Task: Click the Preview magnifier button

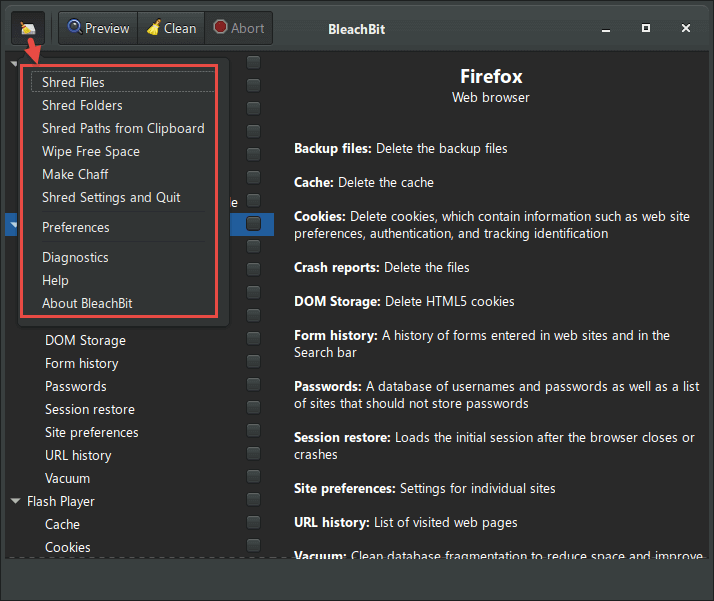Action: tap(98, 28)
